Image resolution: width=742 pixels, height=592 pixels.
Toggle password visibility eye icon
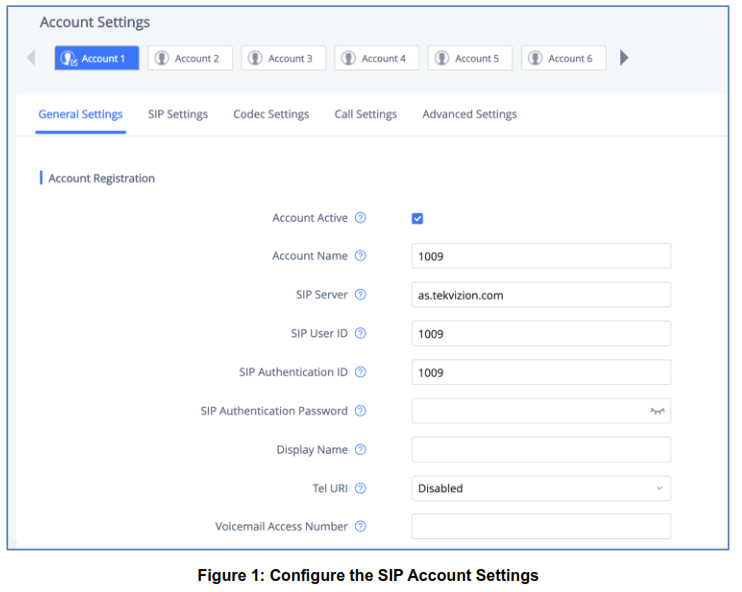tap(657, 411)
